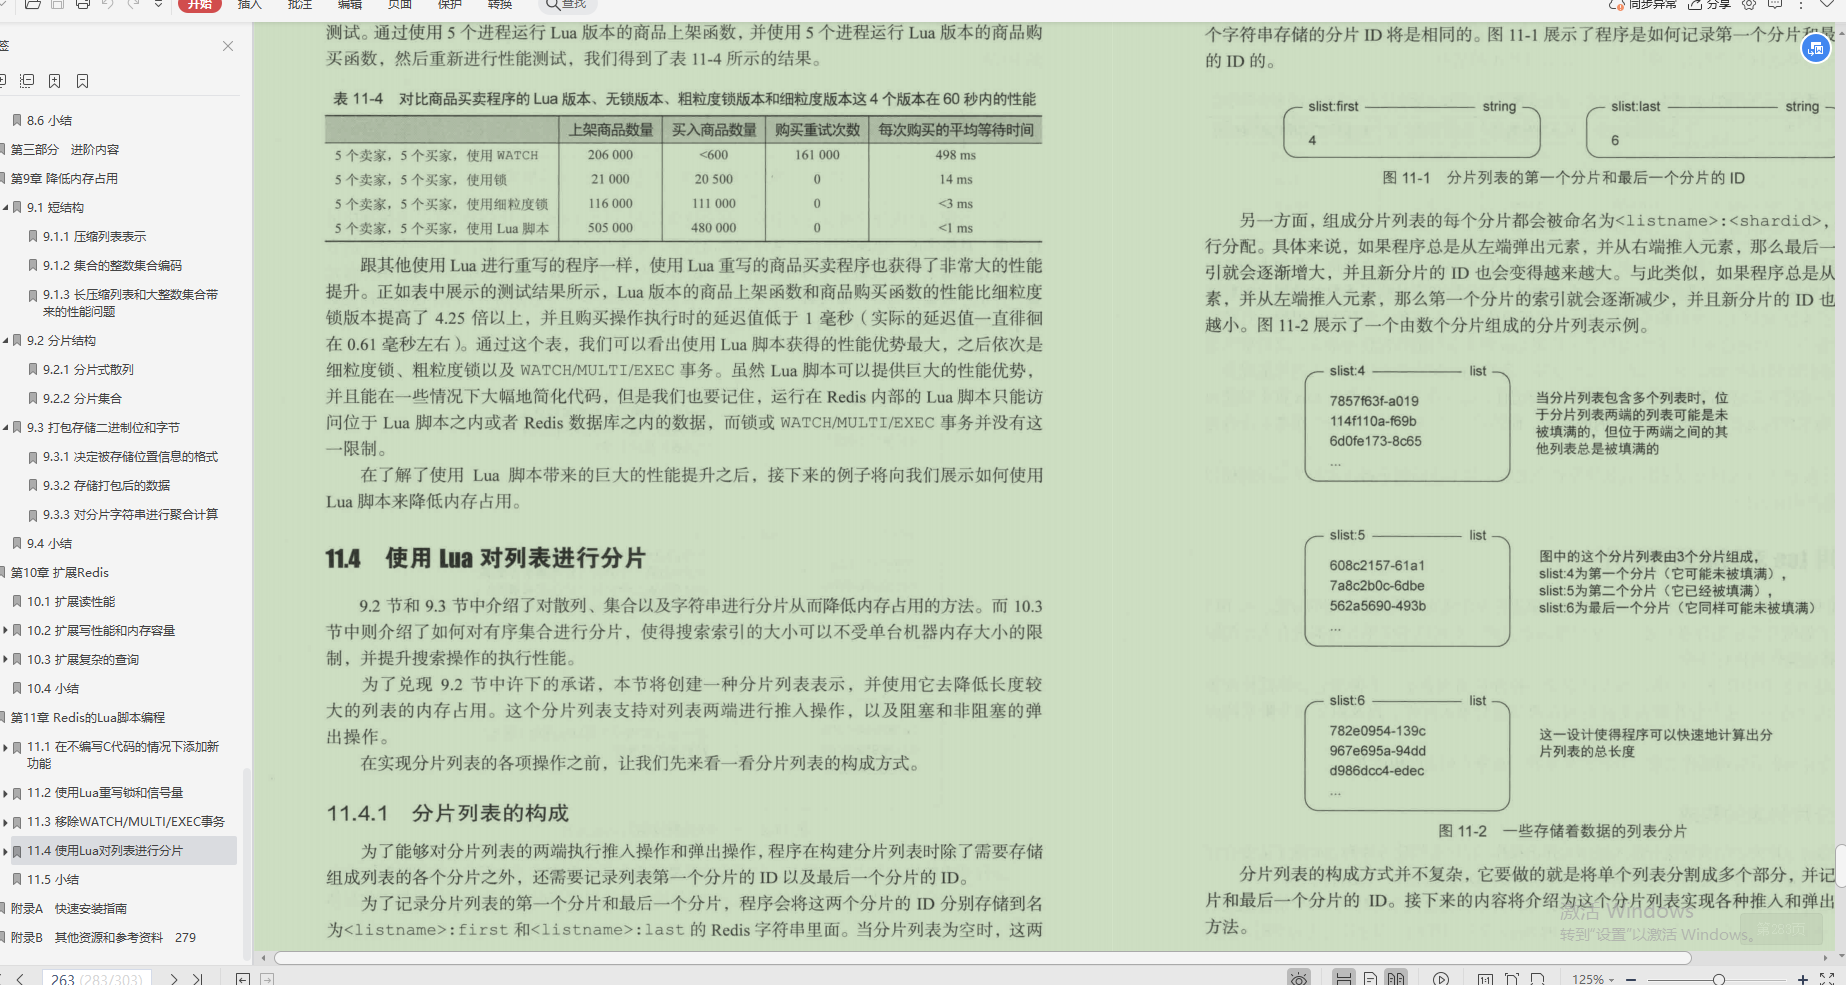Screen dimensions: 1846x985
Task: Open bookmark 10.1 扩展读性能
Action: [x=71, y=602]
